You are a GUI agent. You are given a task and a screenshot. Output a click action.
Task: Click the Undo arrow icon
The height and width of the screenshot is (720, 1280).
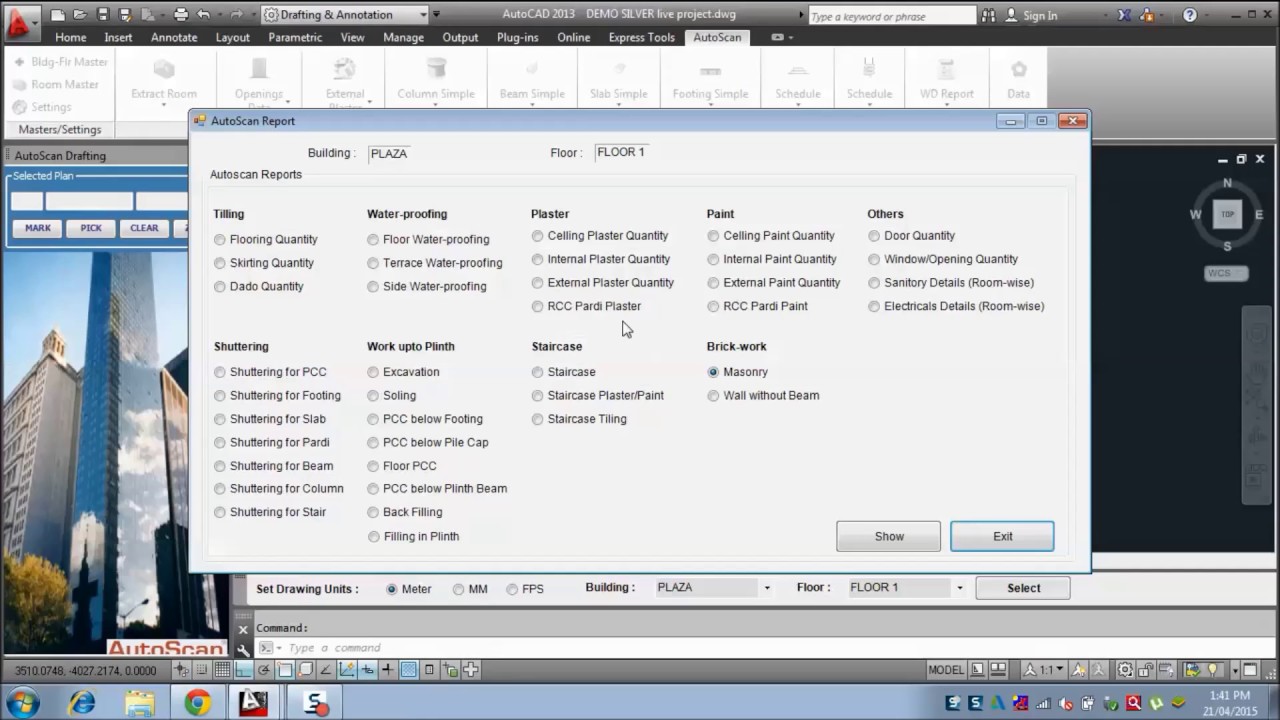(x=204, y=15)
